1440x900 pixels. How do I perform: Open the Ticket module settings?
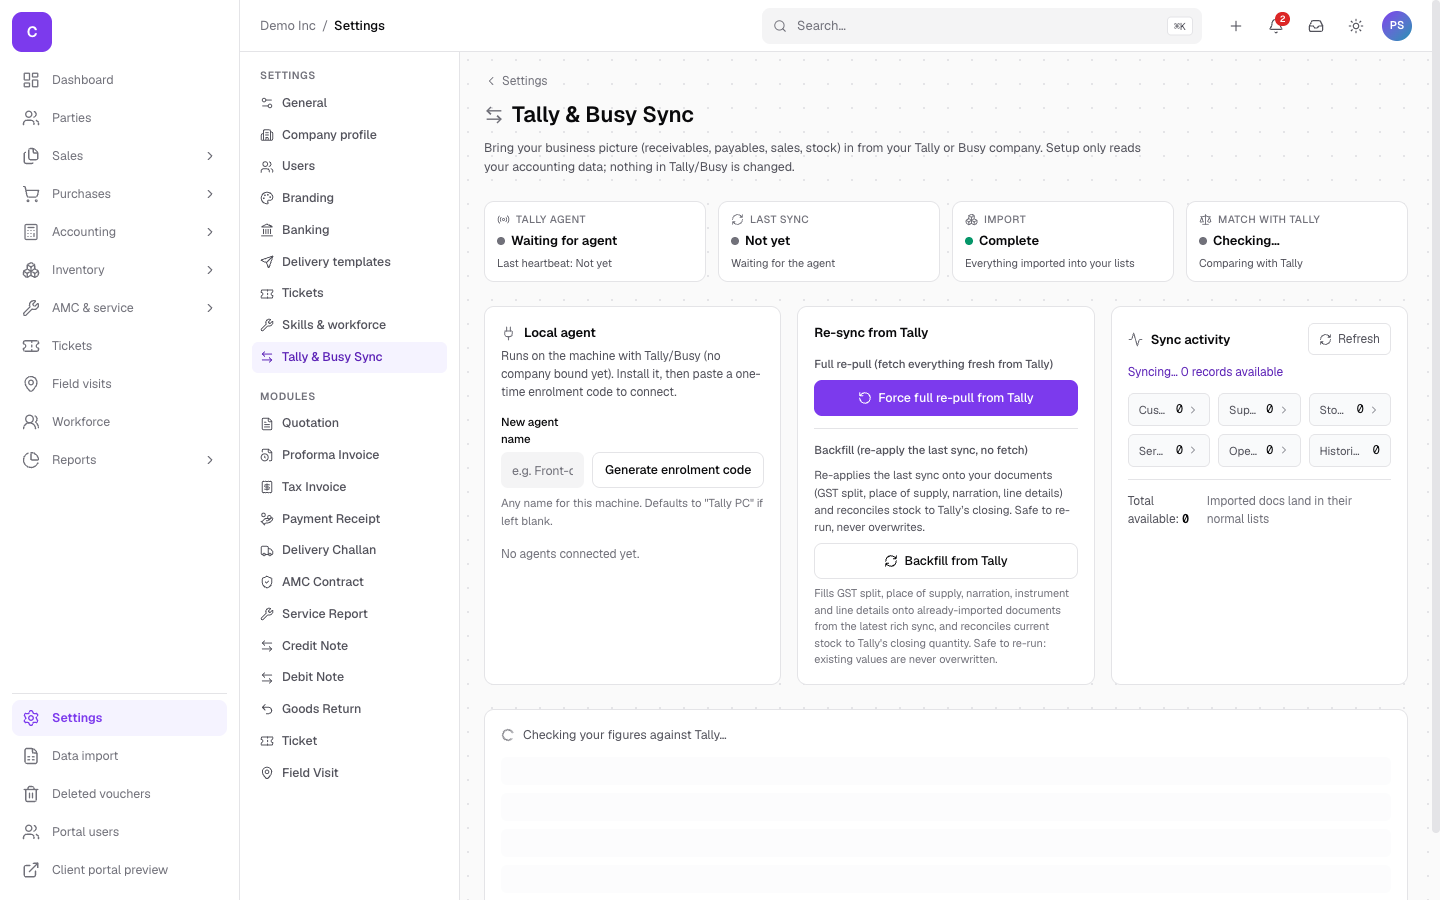coord(349,741)
